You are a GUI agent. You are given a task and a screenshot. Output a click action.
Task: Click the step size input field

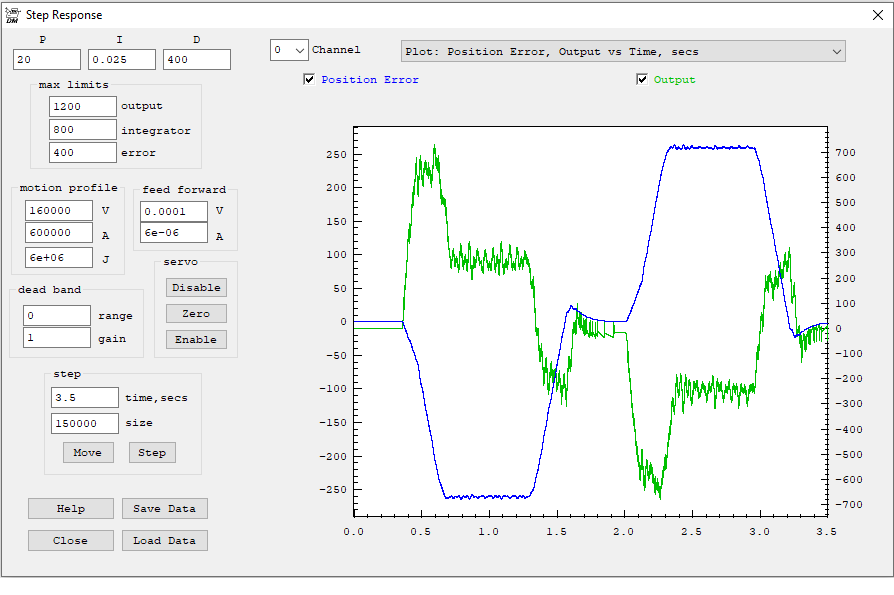coord(85,424)
